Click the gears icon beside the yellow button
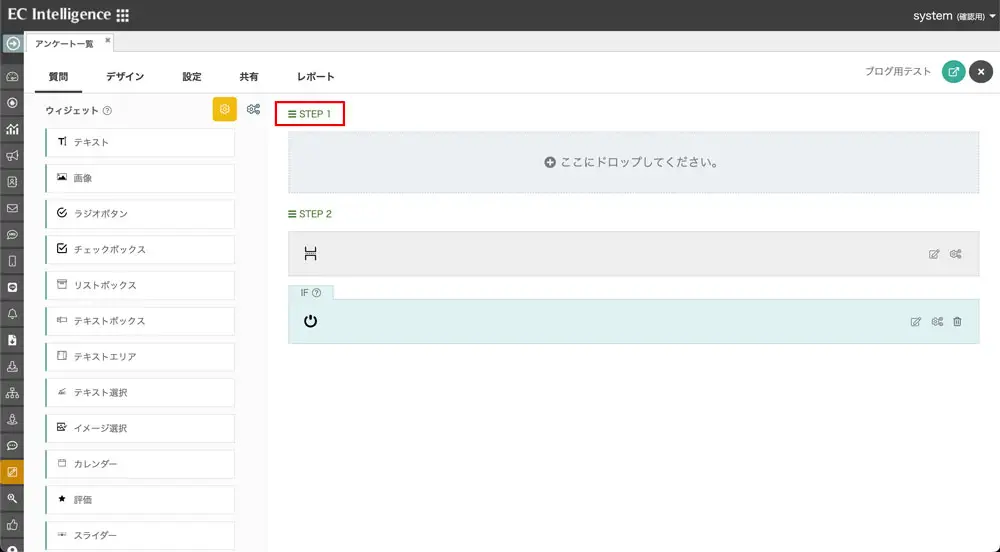The width and height of the screenshot is (1000, 552). (254, 110)
